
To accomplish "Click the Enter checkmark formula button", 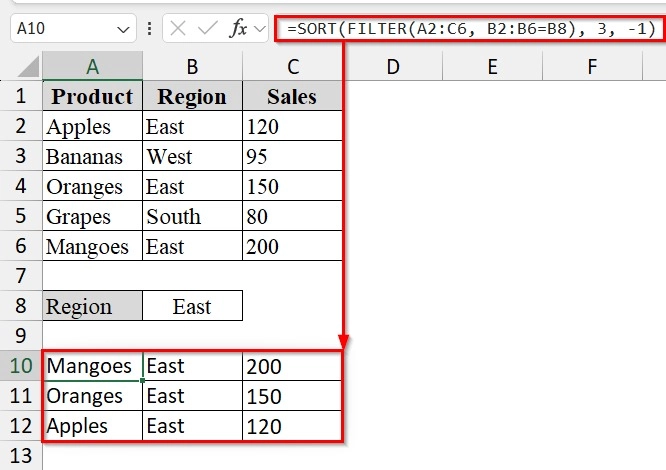I will click(x=211, y=28).
